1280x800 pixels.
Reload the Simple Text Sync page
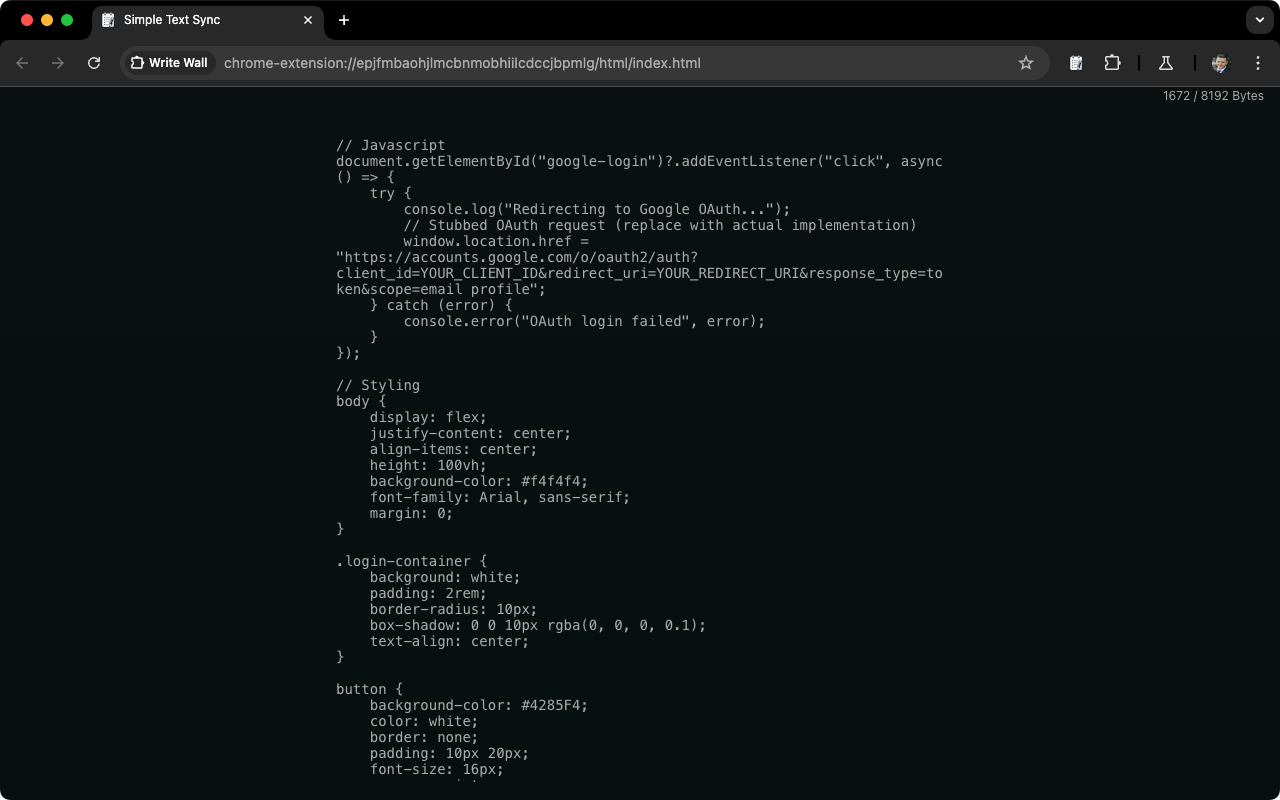[93, 62]
